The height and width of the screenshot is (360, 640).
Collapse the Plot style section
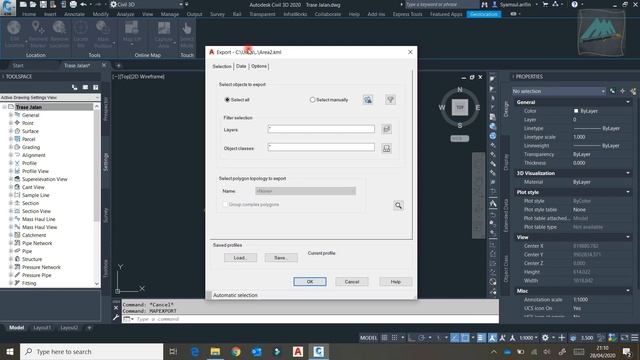[628, 192]
